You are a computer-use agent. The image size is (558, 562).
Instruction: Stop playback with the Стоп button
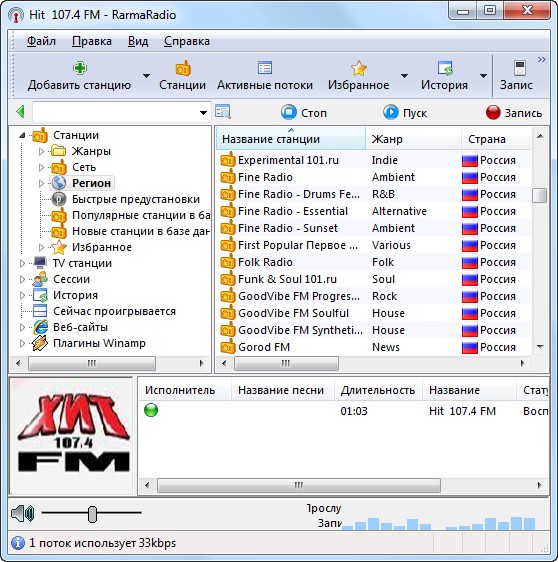click(304, 113)
